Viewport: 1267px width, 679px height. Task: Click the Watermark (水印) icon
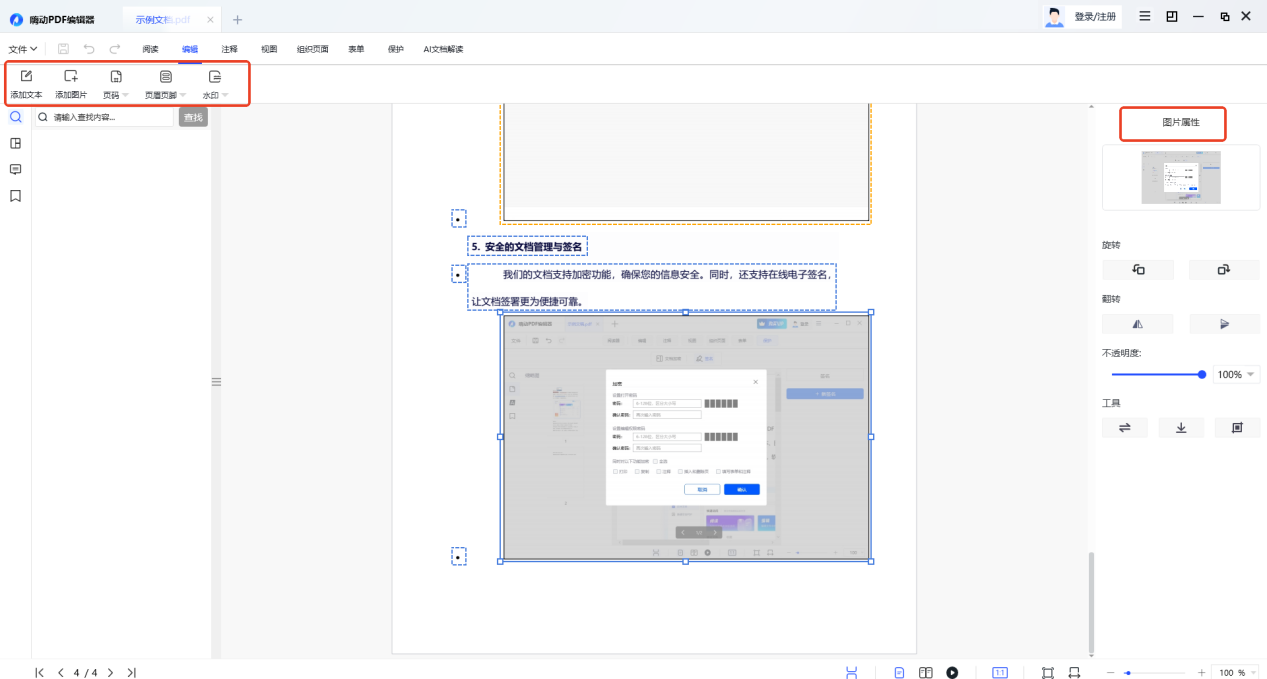point(215,77)
